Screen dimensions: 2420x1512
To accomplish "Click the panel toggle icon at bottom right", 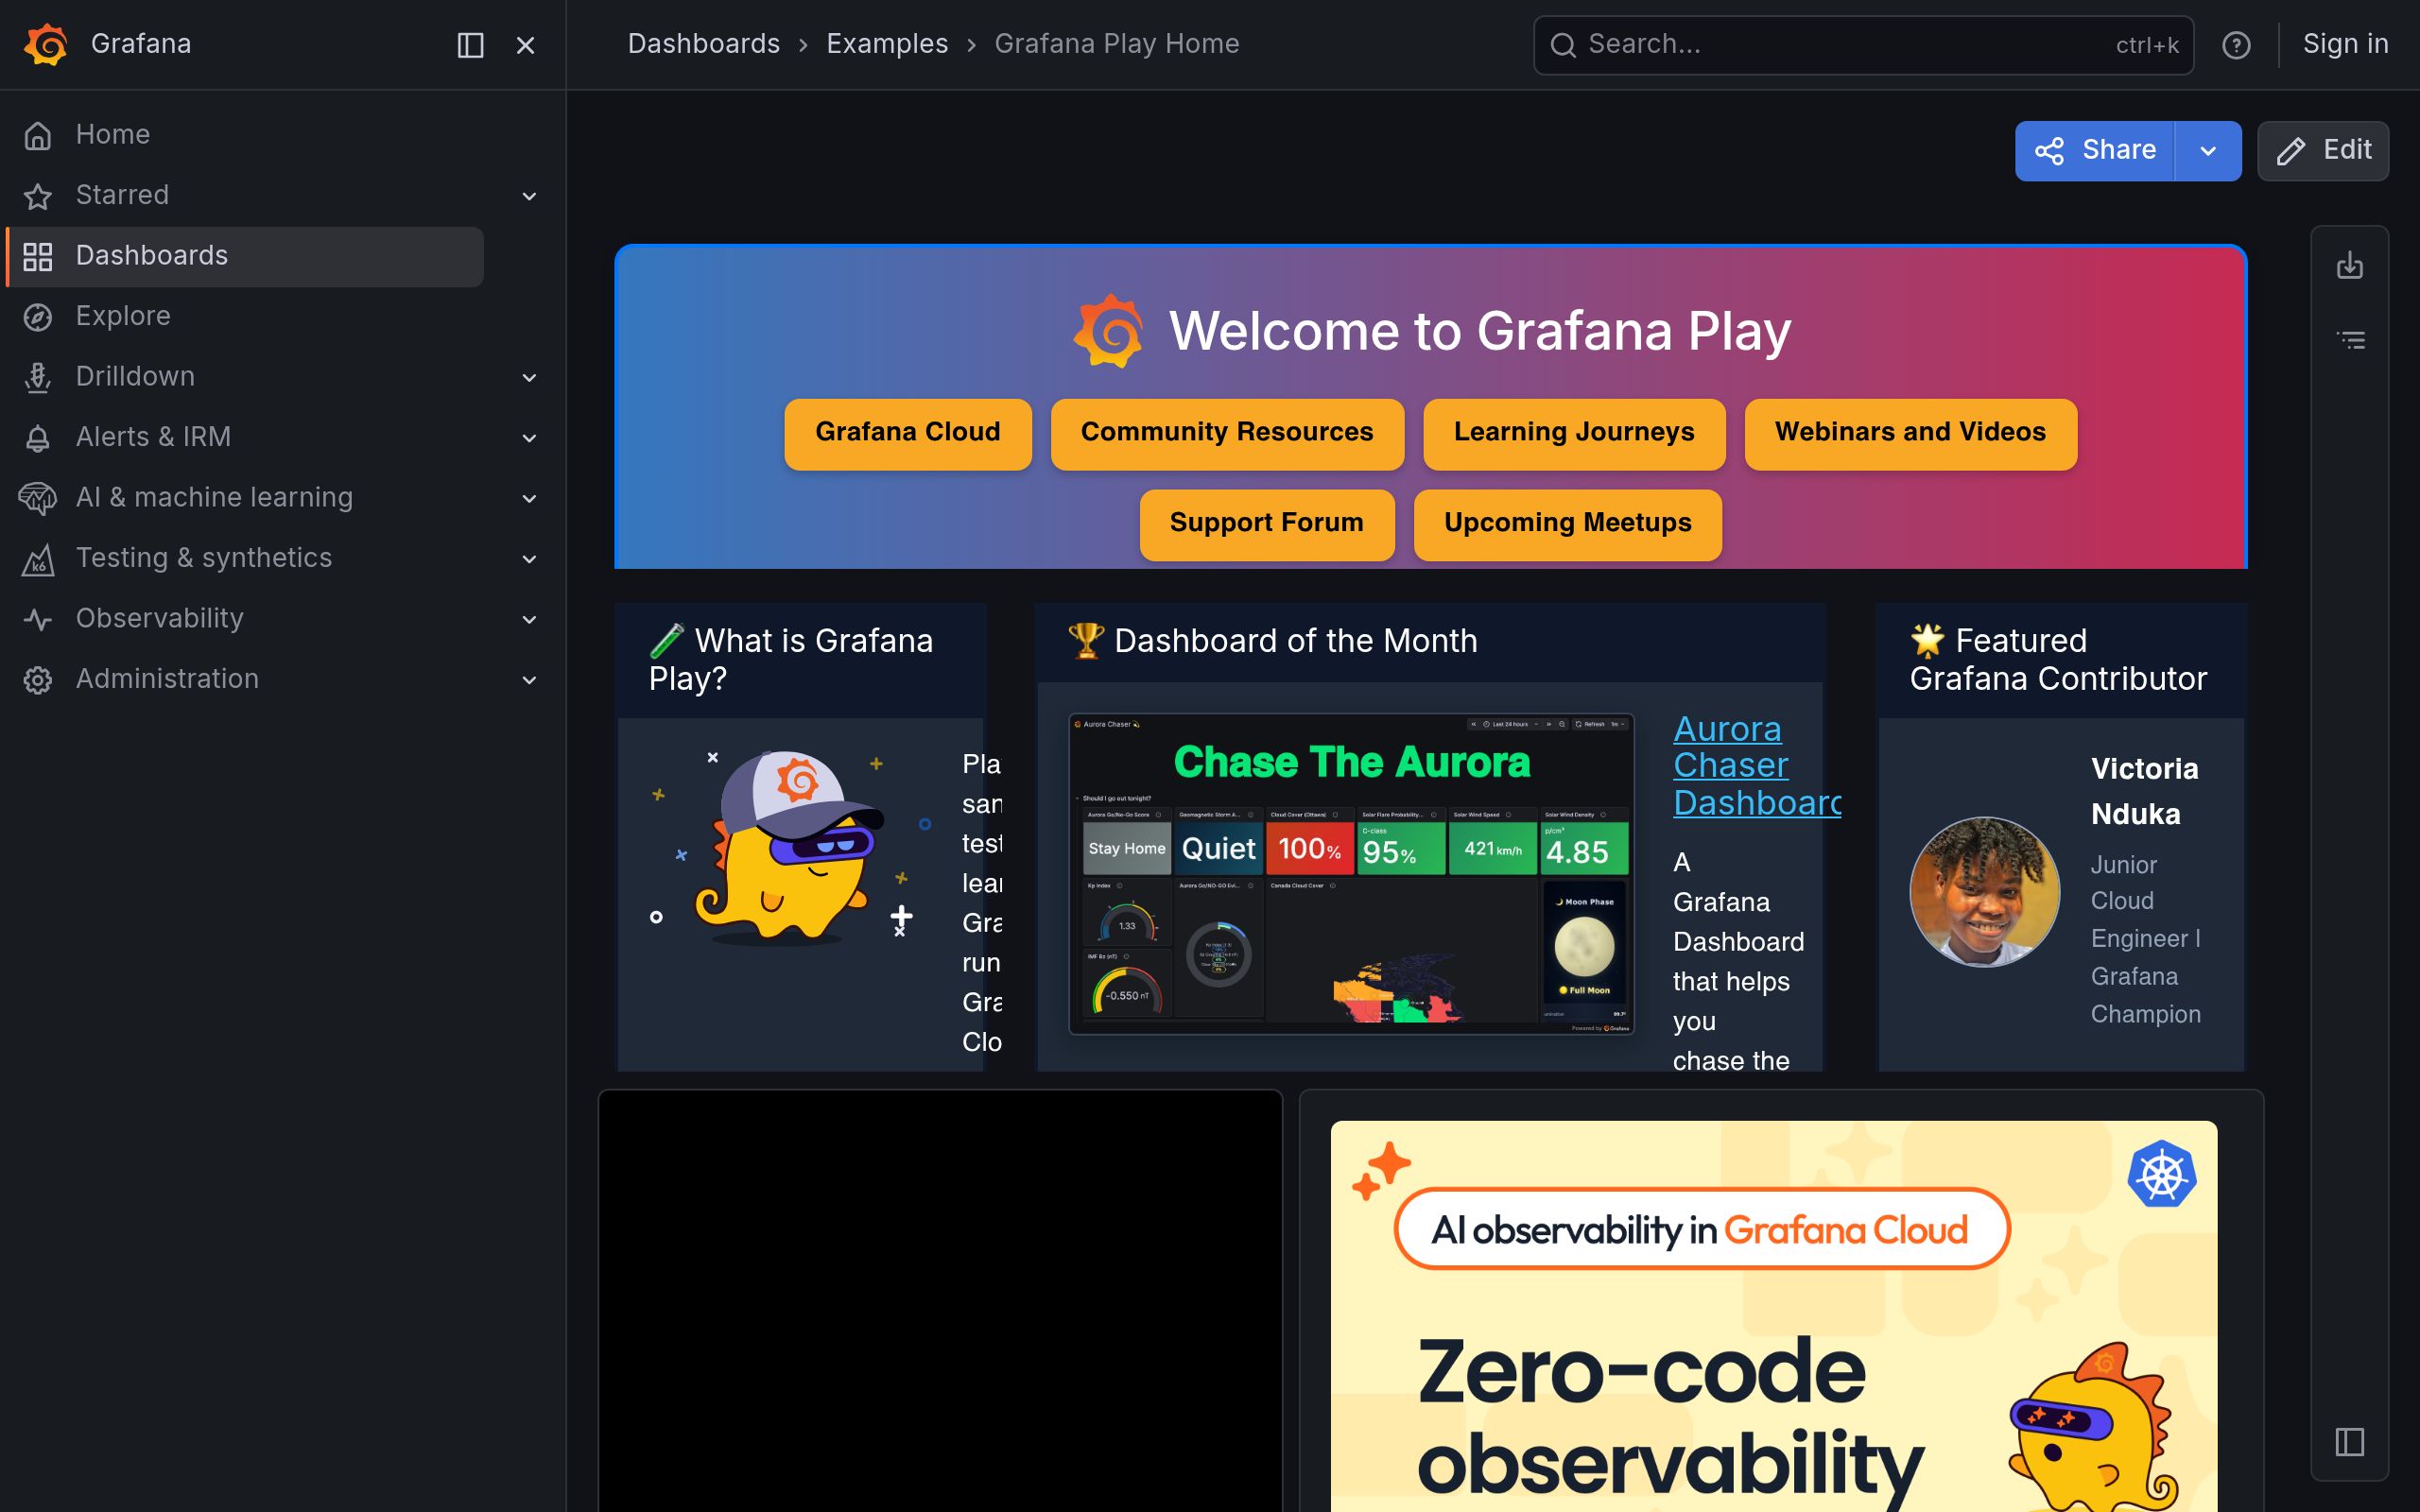I will (2348, 1441).
